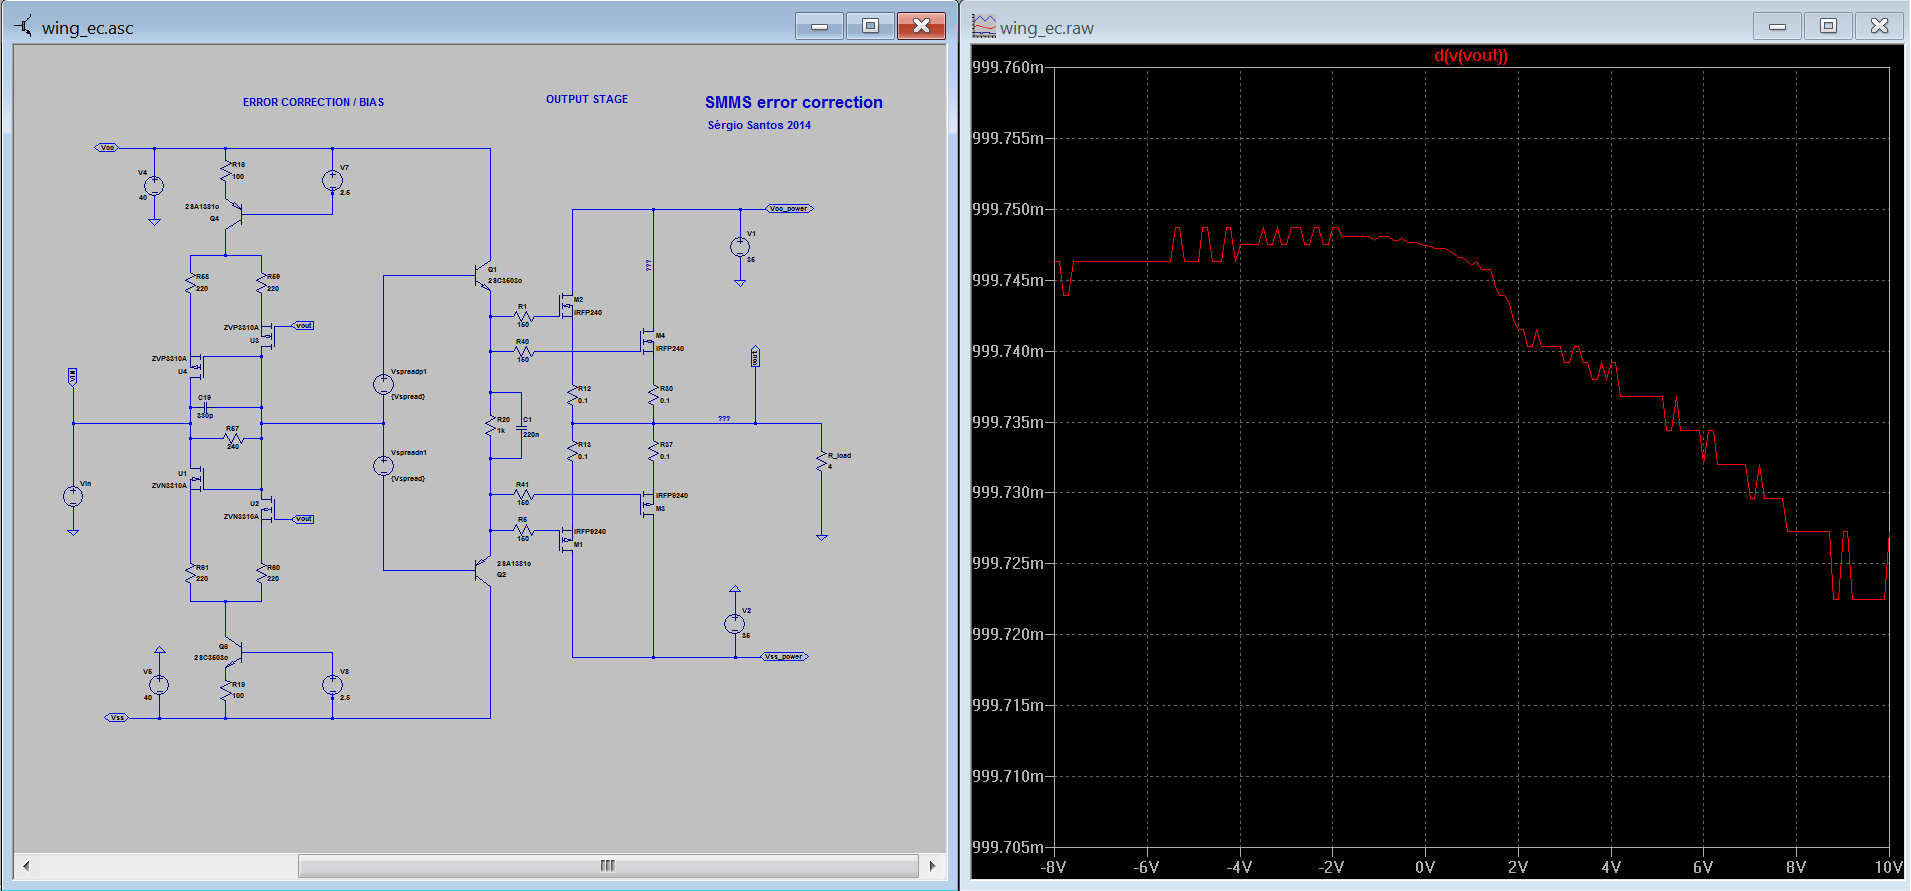Click the schematic horizontal scrollbar thumb

point(608,866)
